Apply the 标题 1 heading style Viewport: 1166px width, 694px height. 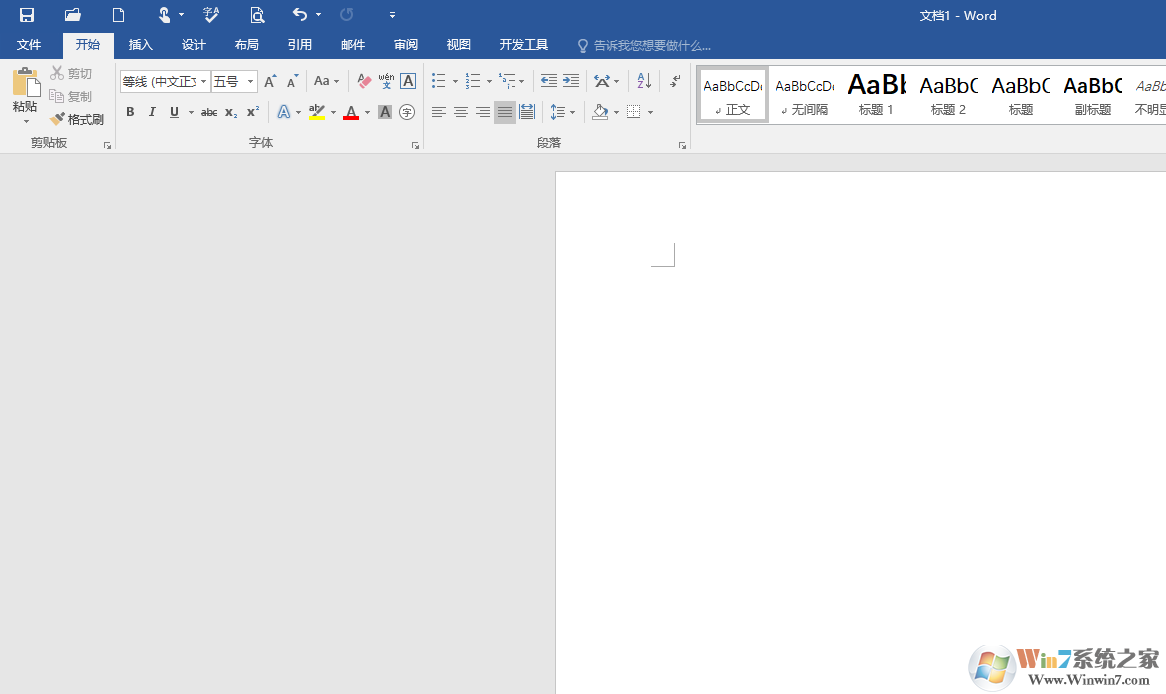[876, 95]
